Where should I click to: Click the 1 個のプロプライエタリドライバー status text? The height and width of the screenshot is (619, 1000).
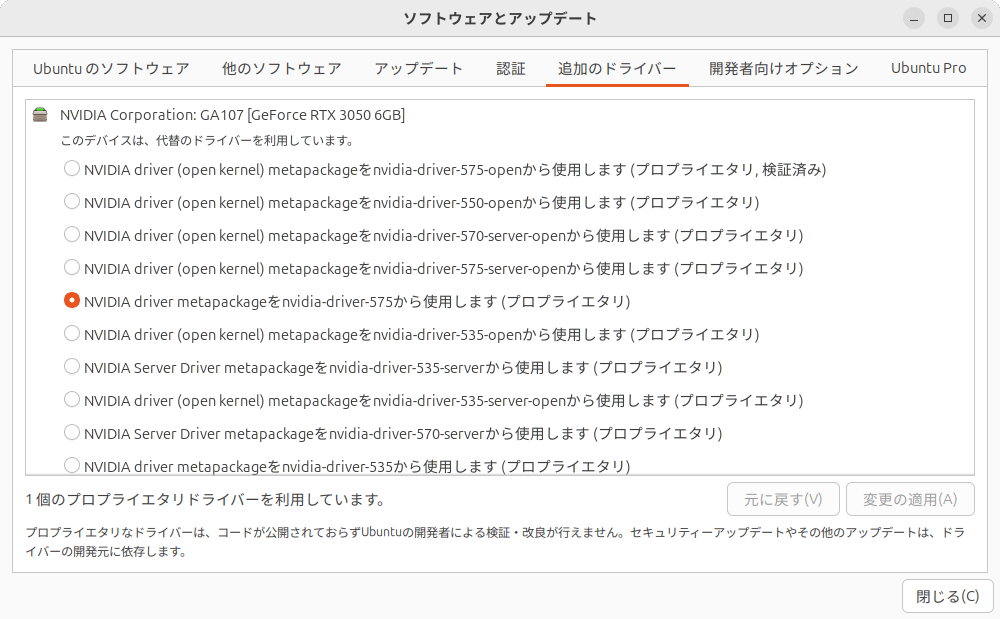(206, 500)
